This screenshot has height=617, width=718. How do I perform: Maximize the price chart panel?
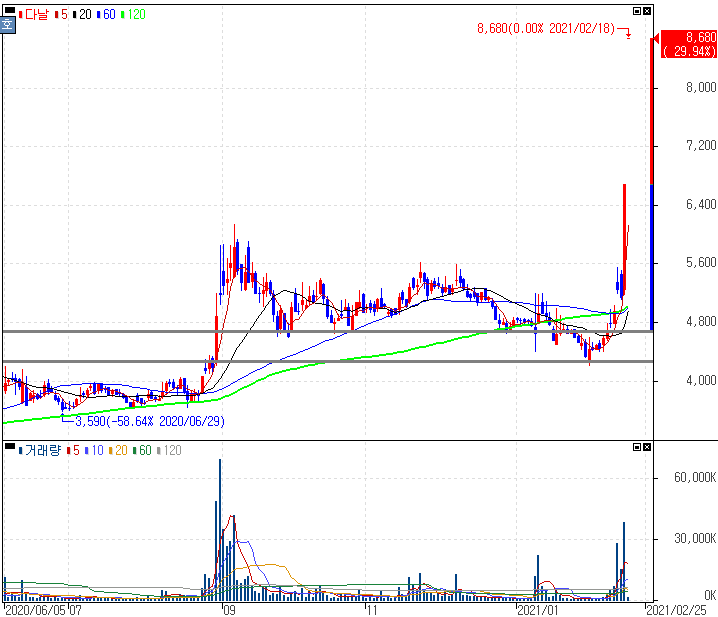(x=637, y=11)
